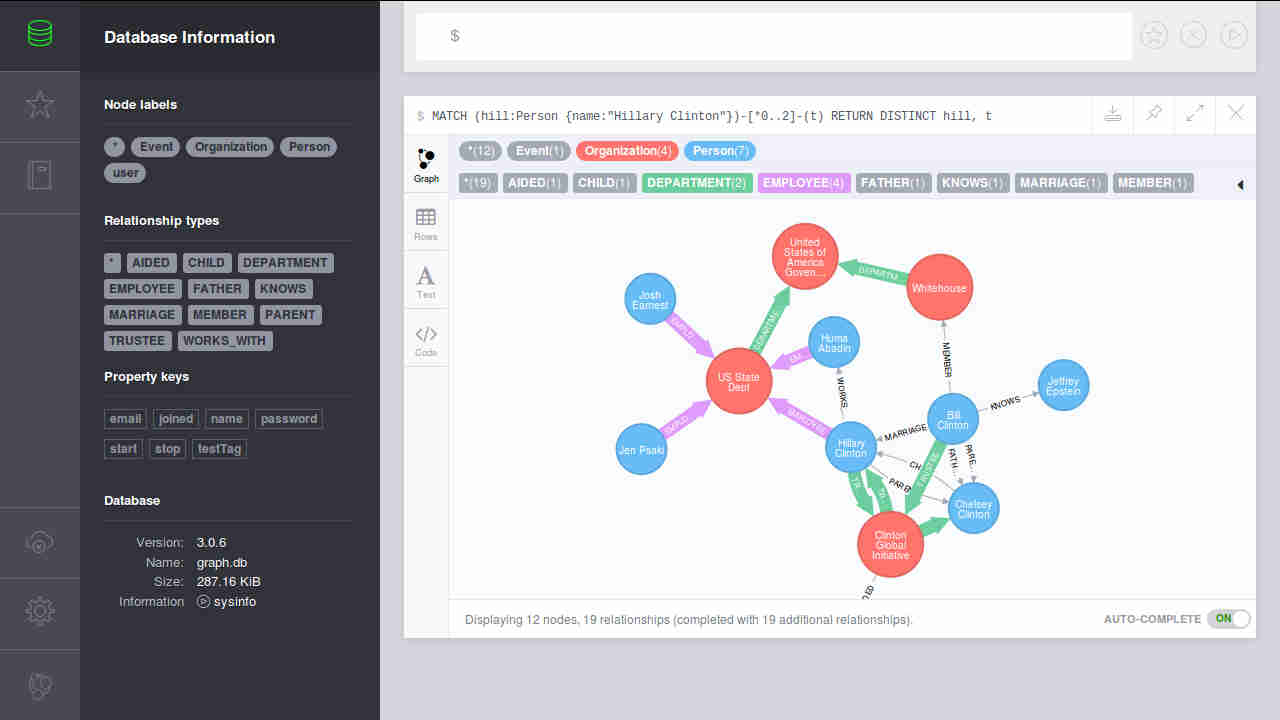Click the AIDED(1) legend badge
This screenshot has width=1280, height=720.
536,183
